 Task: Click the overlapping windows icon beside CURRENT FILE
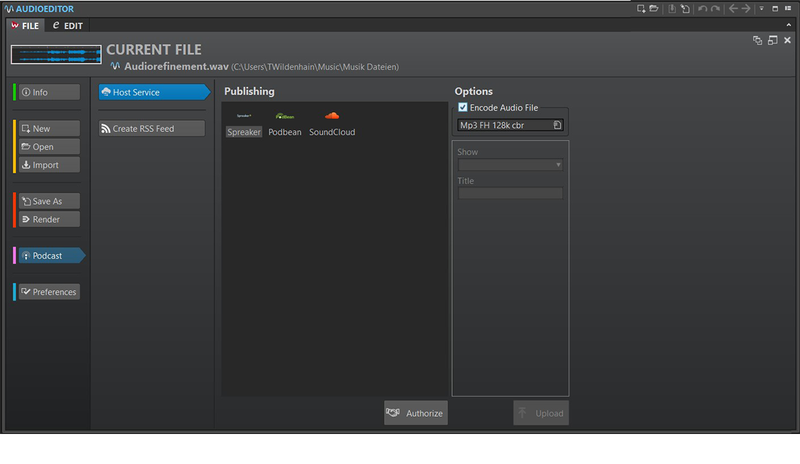click(758, 40)
